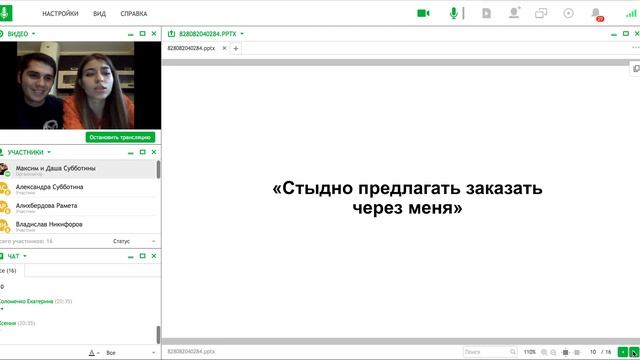
Task: Maximize the УЧАСТНИКИ panel
Action: 142,152
